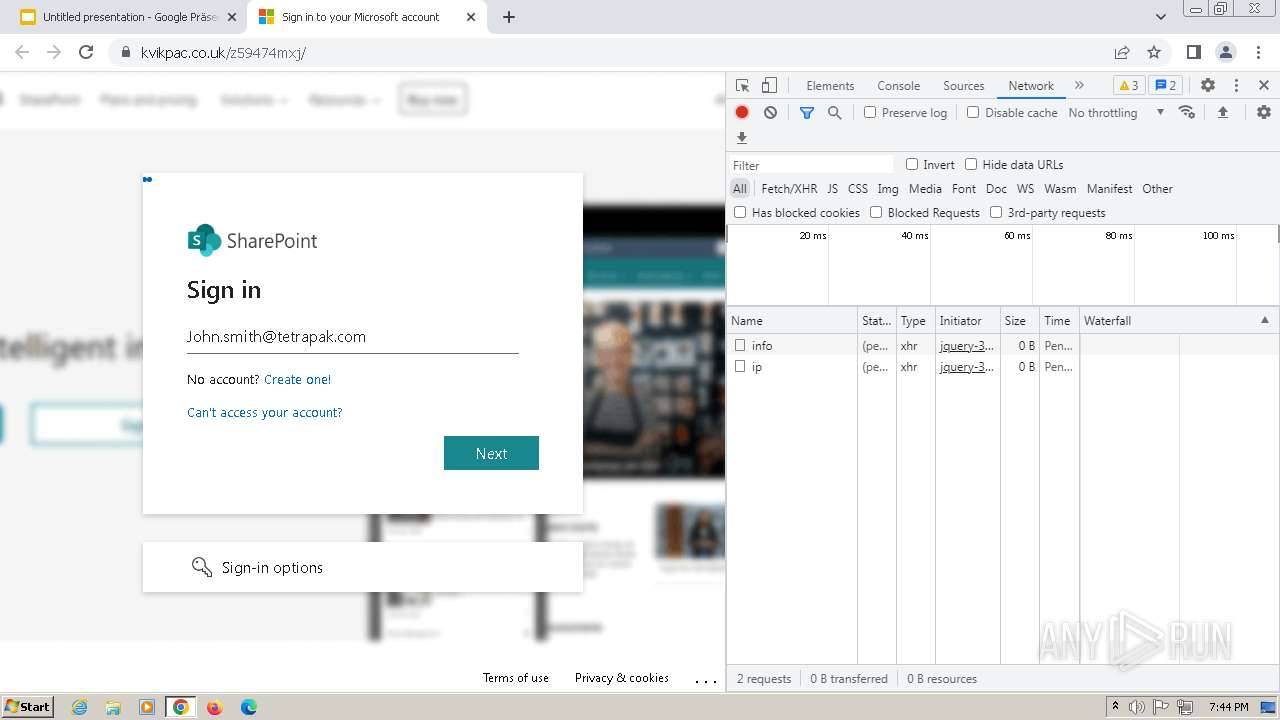This screenshot has width=1280, height=720.
Task: Check the Blocked Requests checkbox
Action: [x=876, y=212]
